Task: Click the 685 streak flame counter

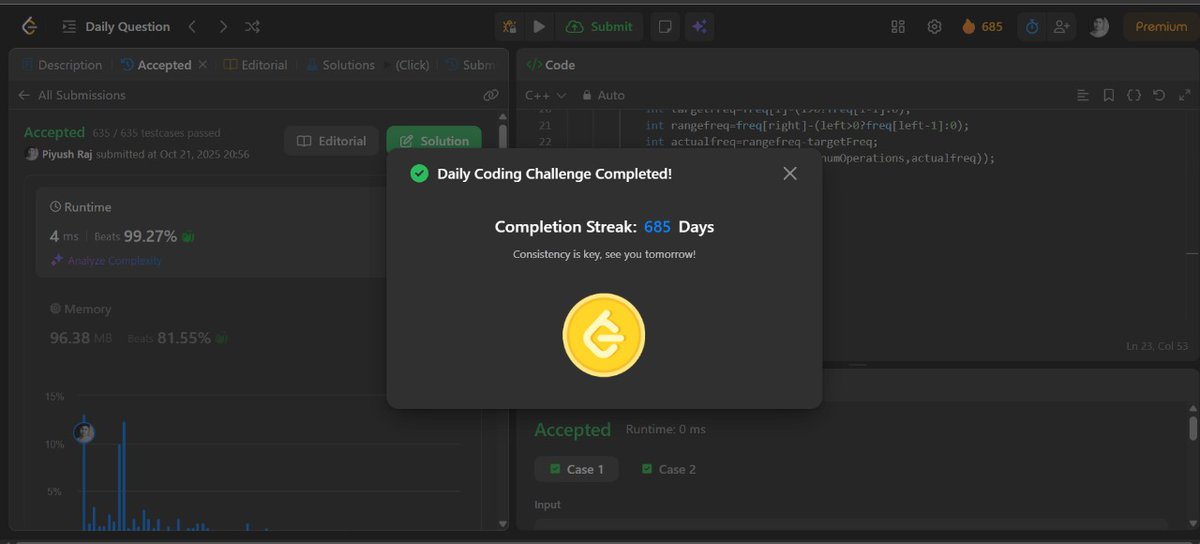Action: coord(982,27)
